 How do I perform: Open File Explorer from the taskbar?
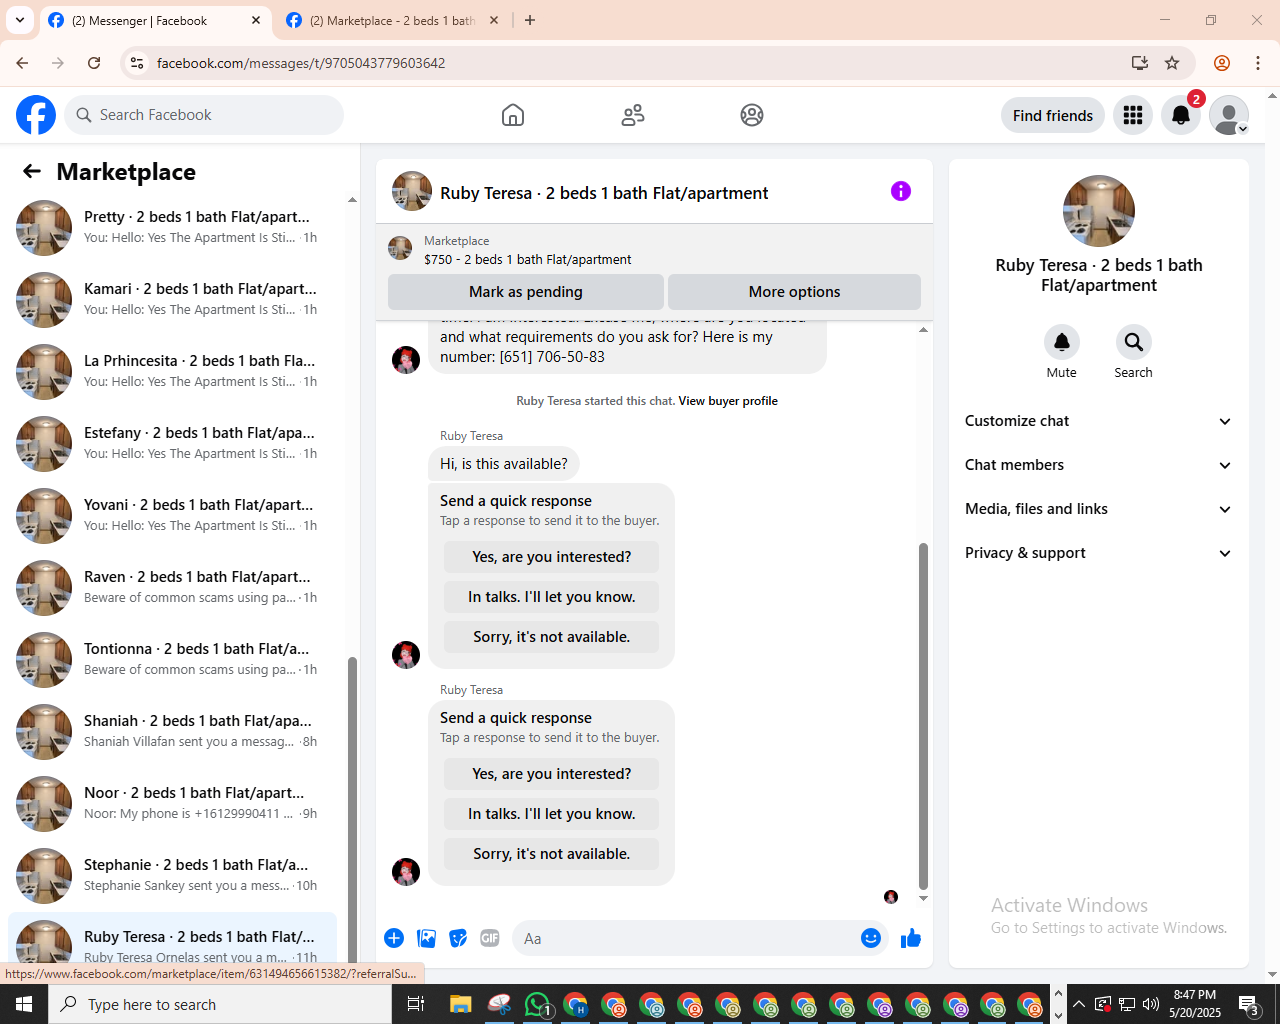point(460,1004)
